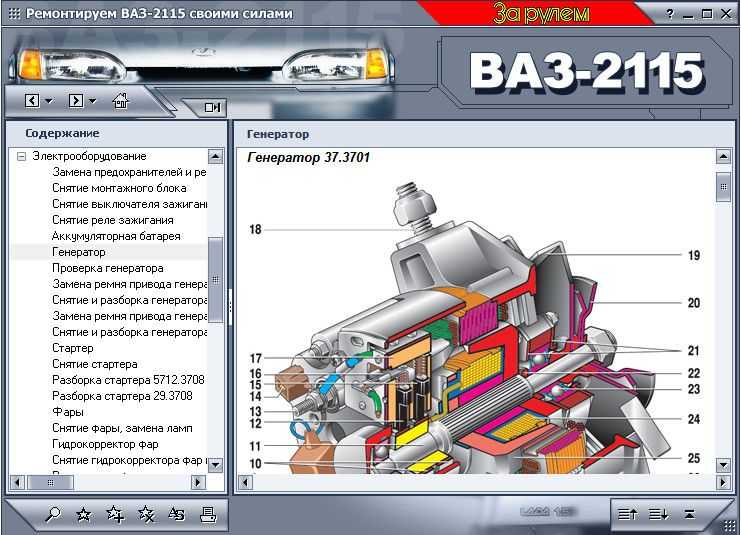Maximize the application window
The image size is (741, 535).
(x=707, y=14)
